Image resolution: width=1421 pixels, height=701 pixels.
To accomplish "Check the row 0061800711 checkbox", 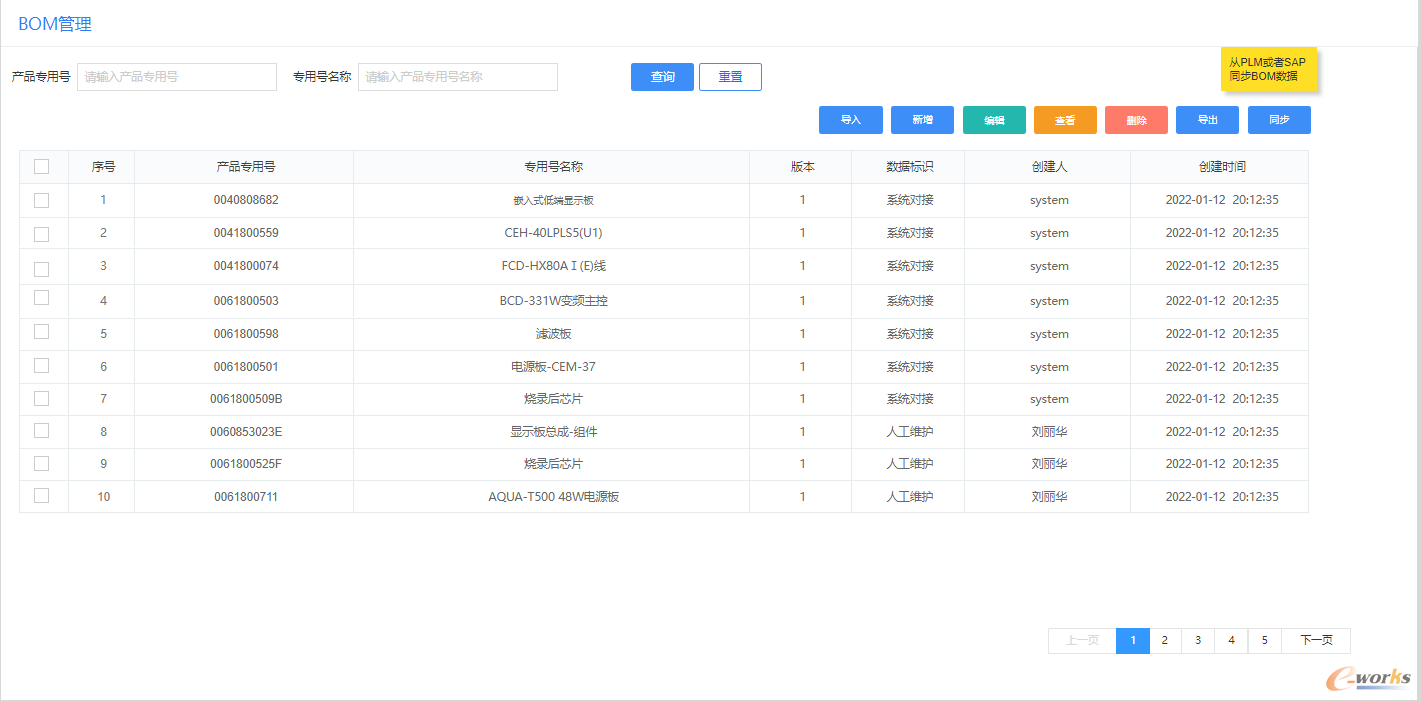I will 41,495.
